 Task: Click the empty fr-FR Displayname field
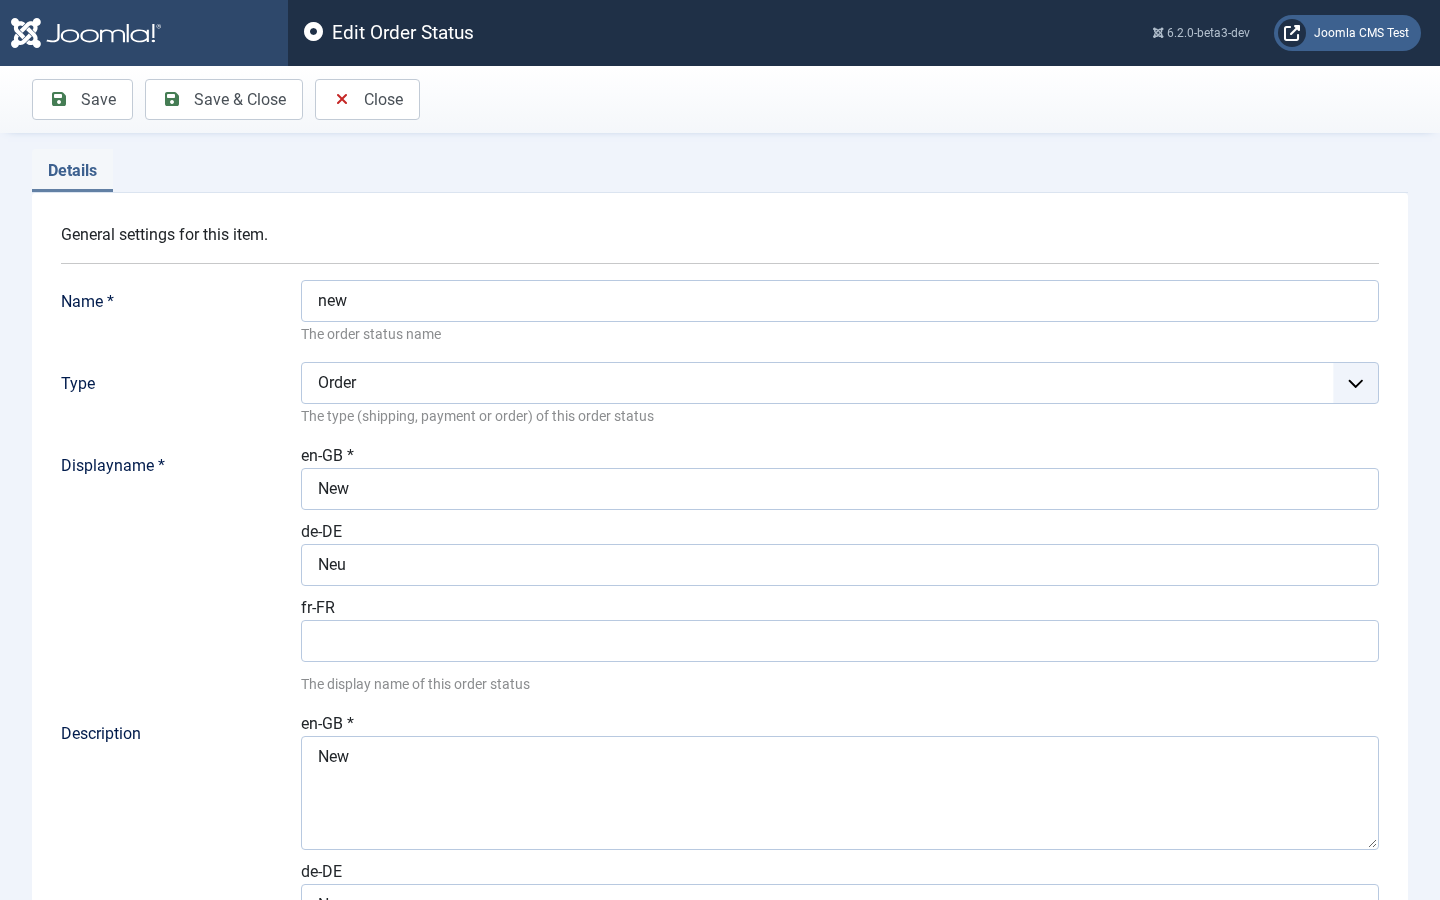(840, 641)
